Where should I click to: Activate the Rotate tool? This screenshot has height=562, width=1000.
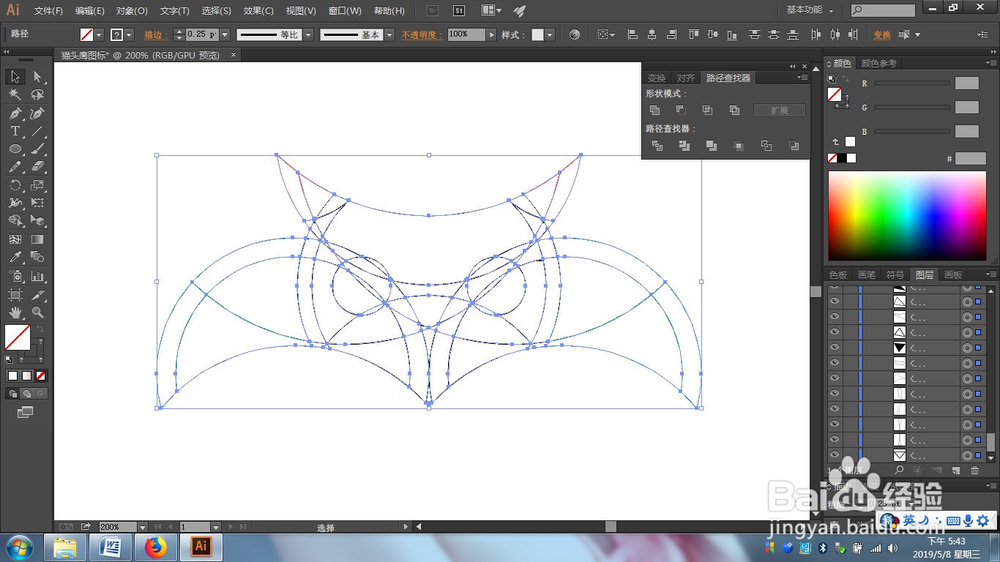[15, 185]
